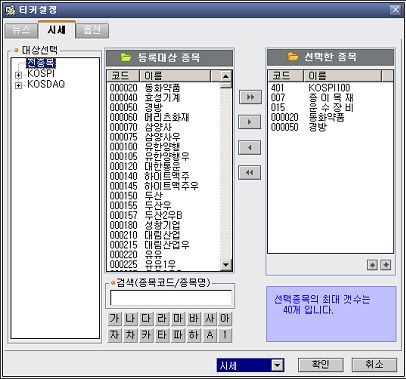Filter stocks with the 다 button
The height and width of the screenshot is (379, 406).
pyautogui.click(x=146, y=319)
